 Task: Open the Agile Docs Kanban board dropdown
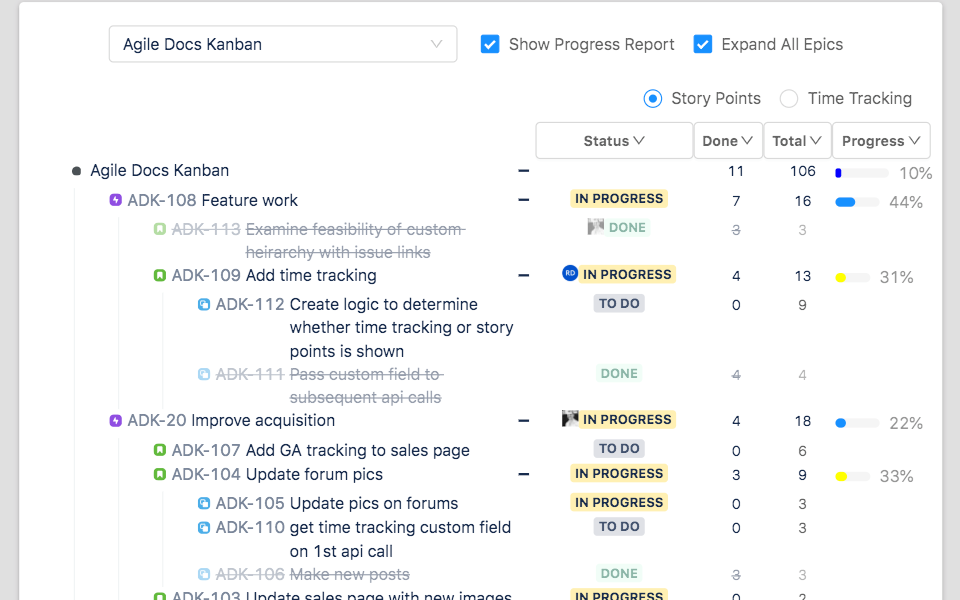tap(283, 44)
